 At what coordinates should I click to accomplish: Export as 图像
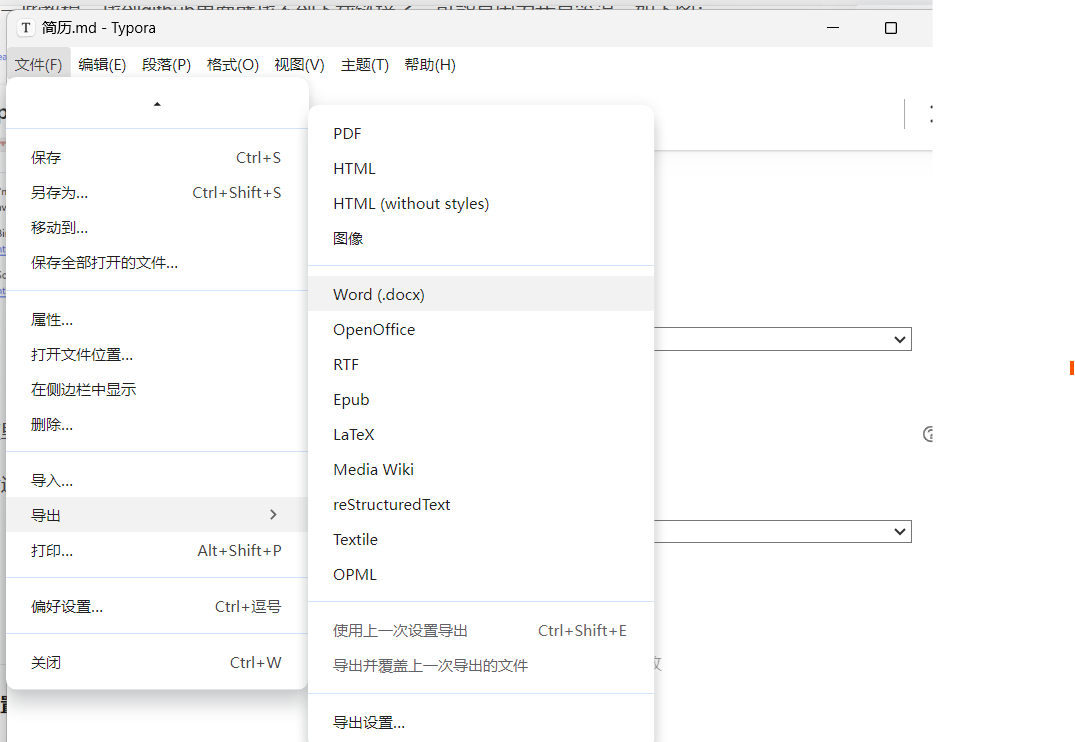click(481, 239)
